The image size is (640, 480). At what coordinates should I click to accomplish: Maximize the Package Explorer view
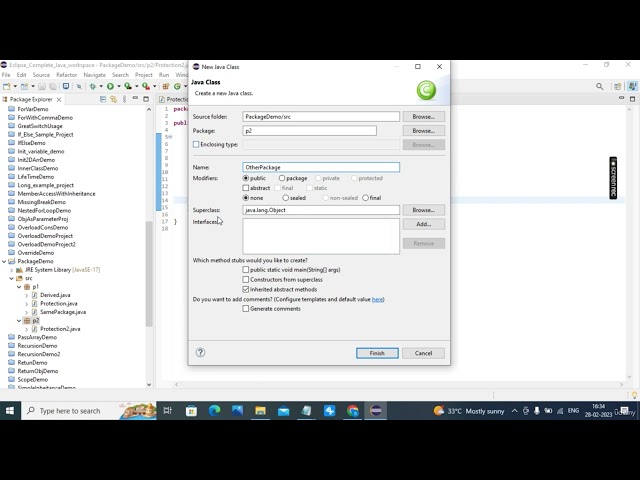point(146,99)
